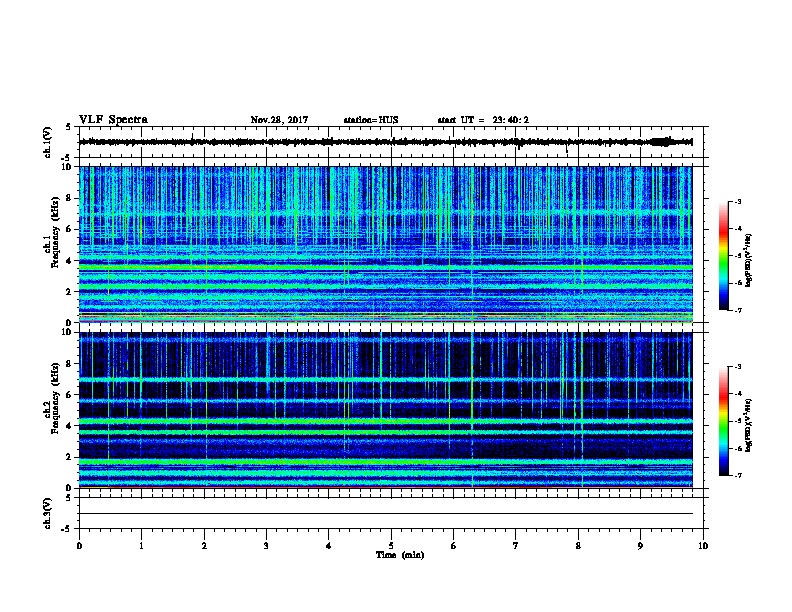Click the 'VLF Spectra' title text
Image resolution: width=792 pixels, height=612 pixels.
tap(113, 120)
